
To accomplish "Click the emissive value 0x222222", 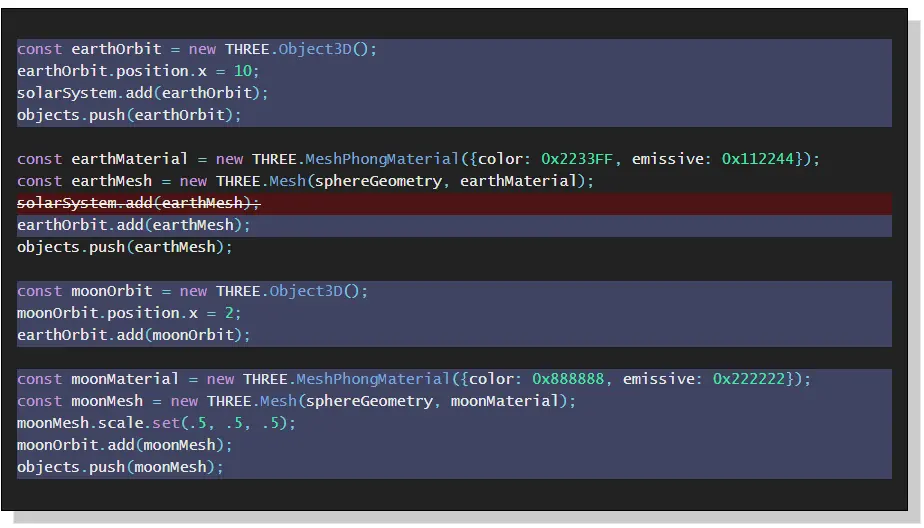I will pyautogui.click(x=749, y=379).
